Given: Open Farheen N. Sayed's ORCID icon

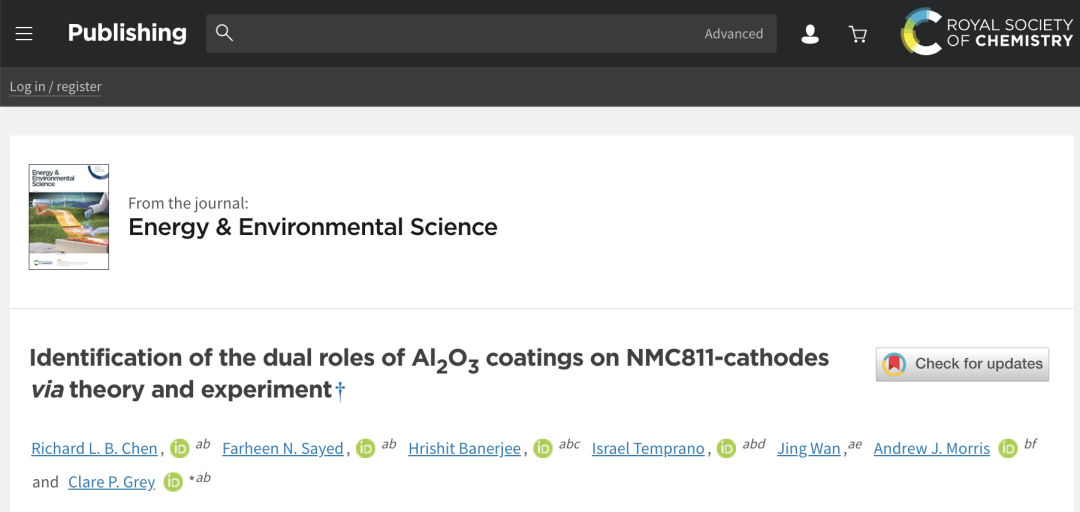Looking at the screenshot, I should tap(366, 449).
